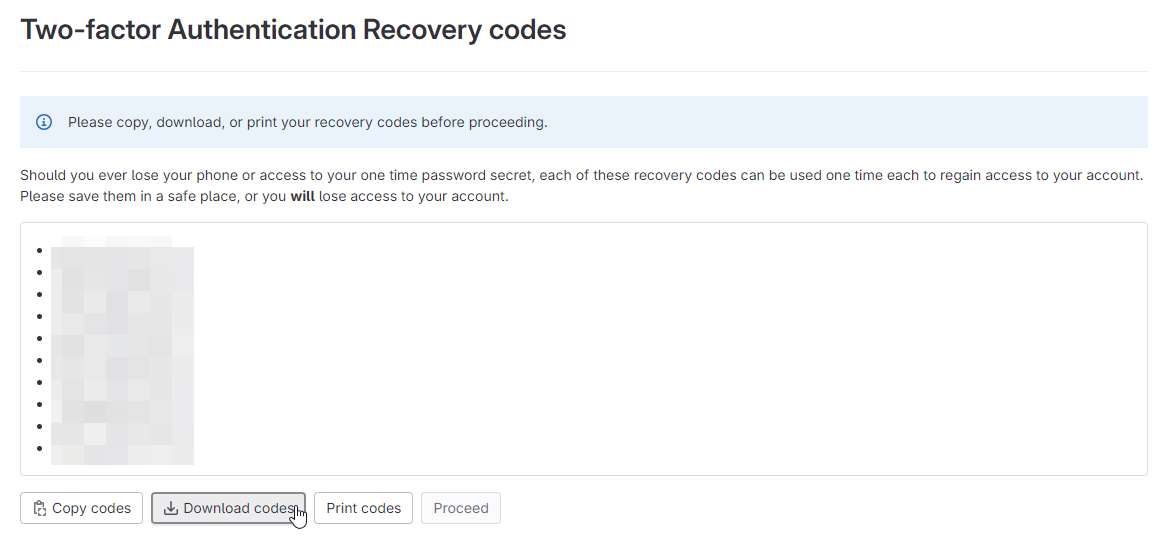Select the first blurred recovery code
Viewport: 1157px width, 556px height.
tap(122, 250)
